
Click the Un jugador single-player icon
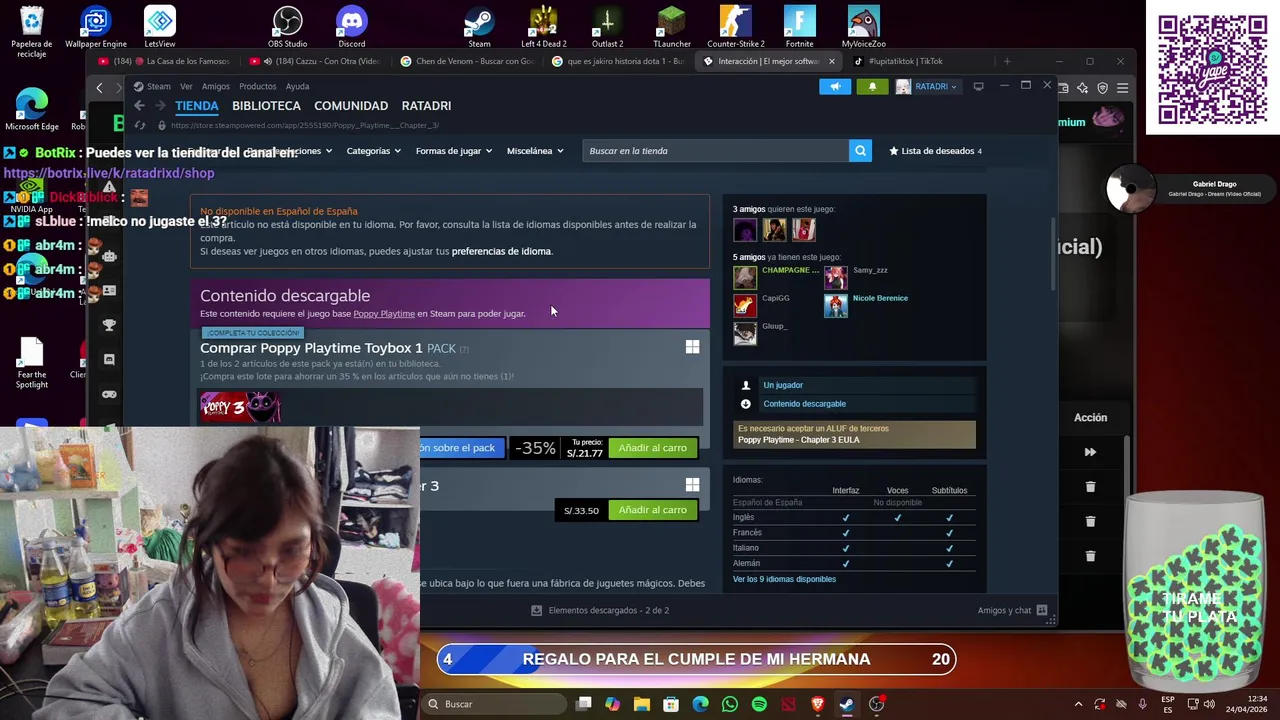(745, 385)
